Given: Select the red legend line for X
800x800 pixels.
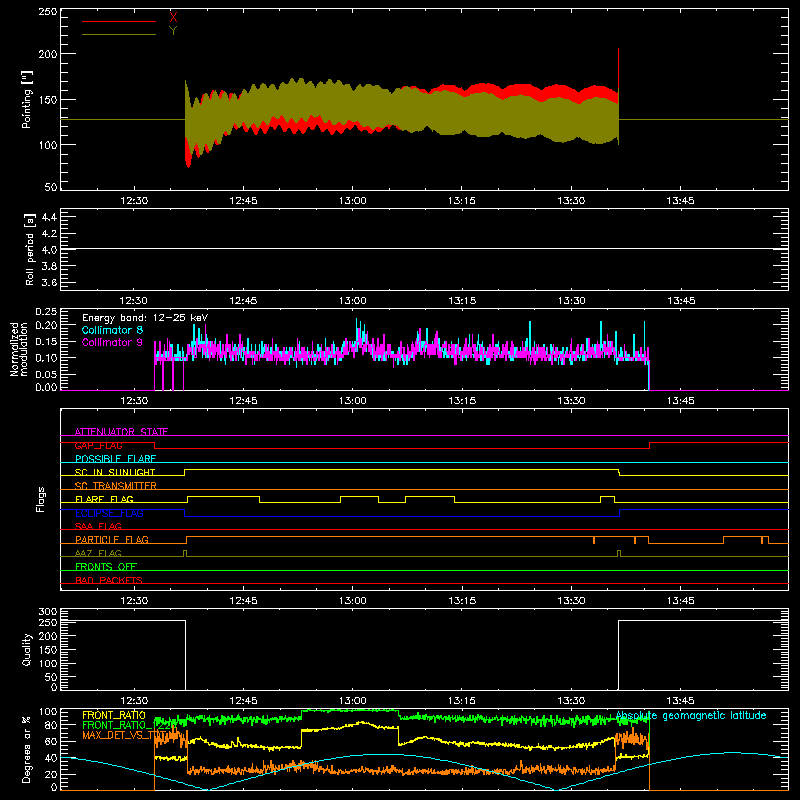Looking at the screenshot, I should click(119, 21).
